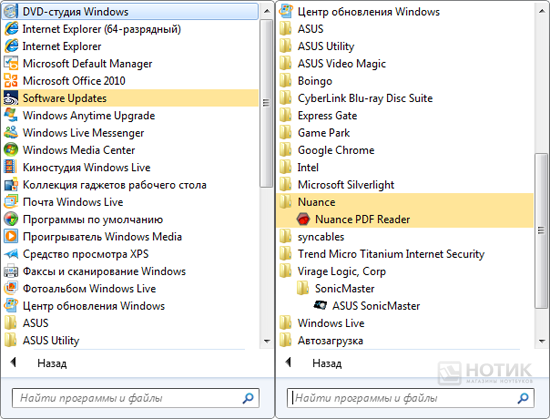The width and height of the screenshot is (550, 419).
Task: Select Software Updates menu entry
Action: tap(130, 98)
